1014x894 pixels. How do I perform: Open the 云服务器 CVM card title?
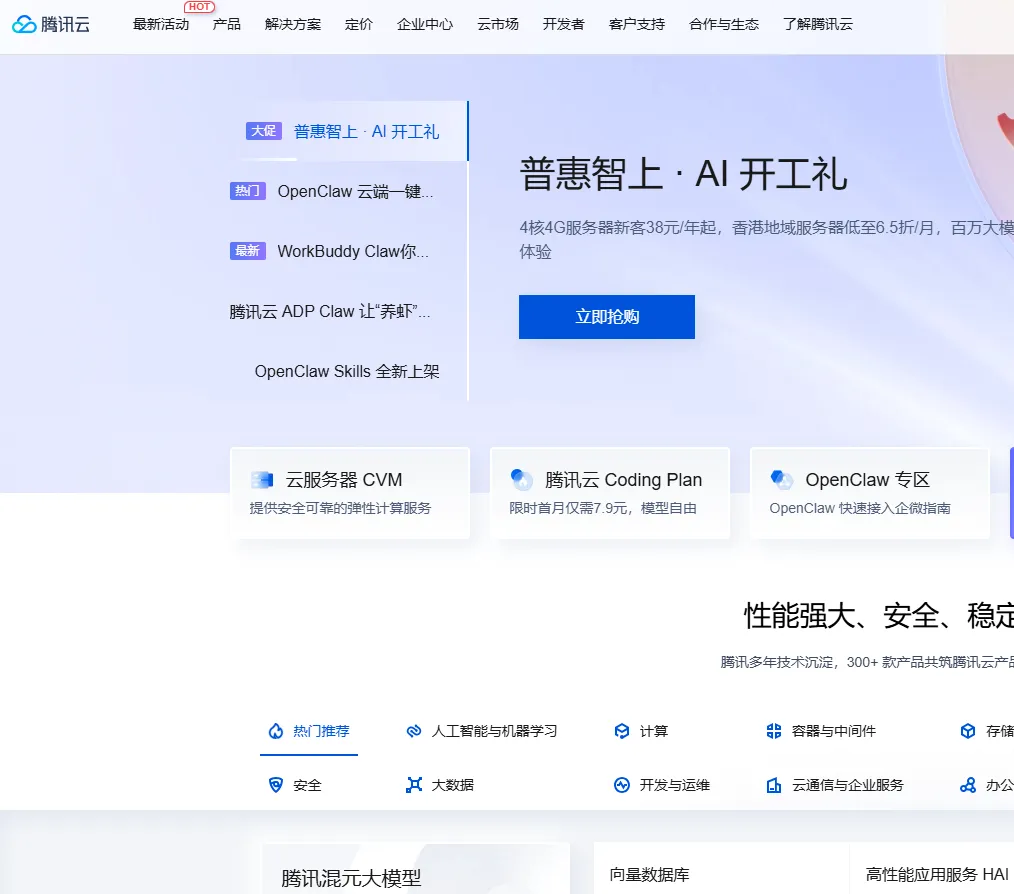coord(344,480)
